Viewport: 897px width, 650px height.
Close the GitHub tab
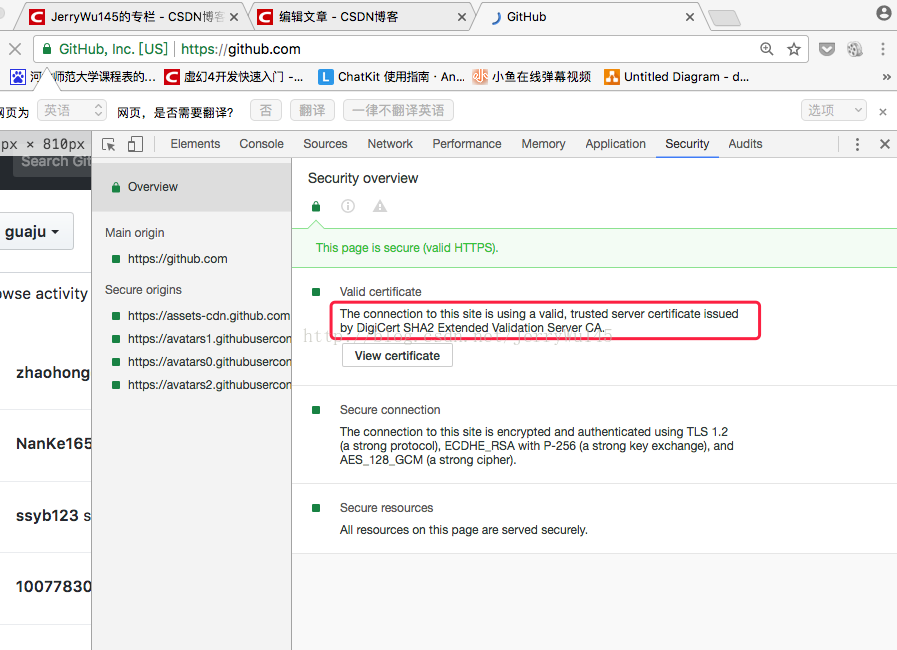(690, 17)
